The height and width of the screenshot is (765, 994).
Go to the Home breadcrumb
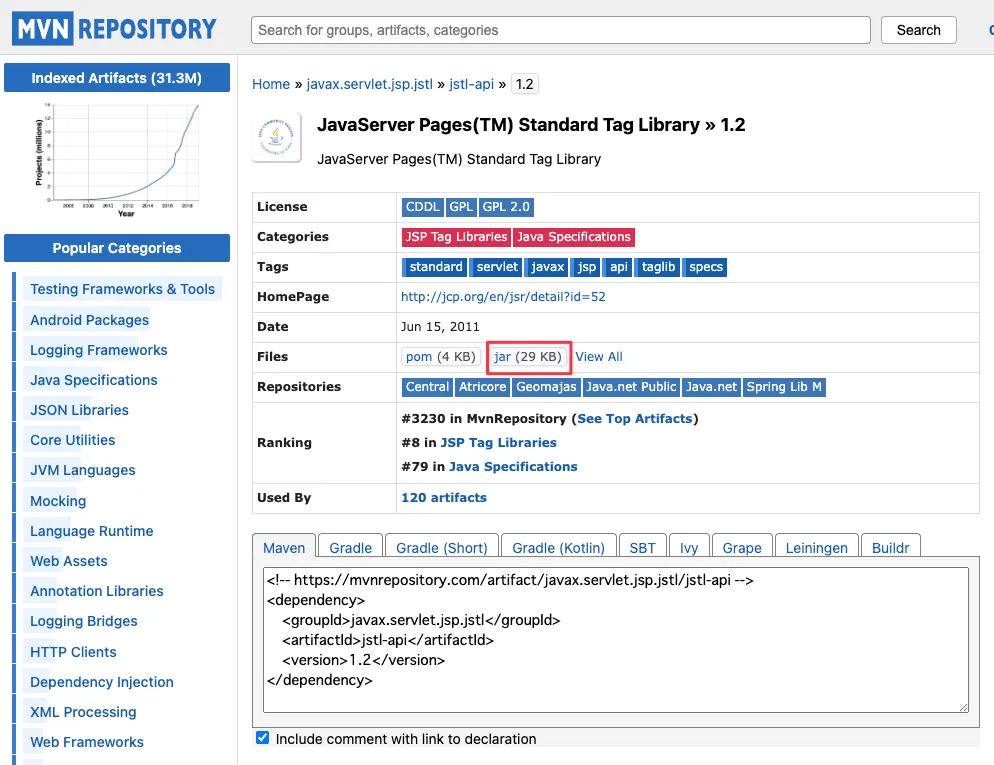[271, 84]
